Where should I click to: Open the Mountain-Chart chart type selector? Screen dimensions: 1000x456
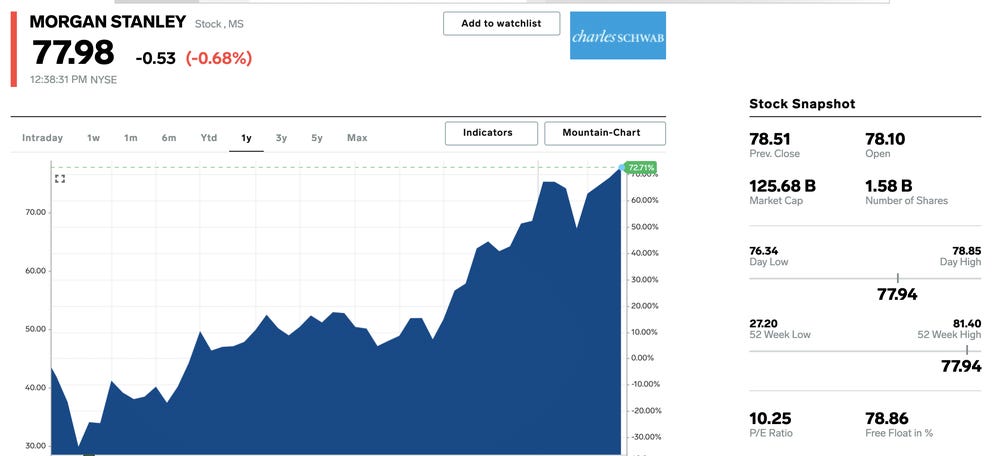pos(605,133)
